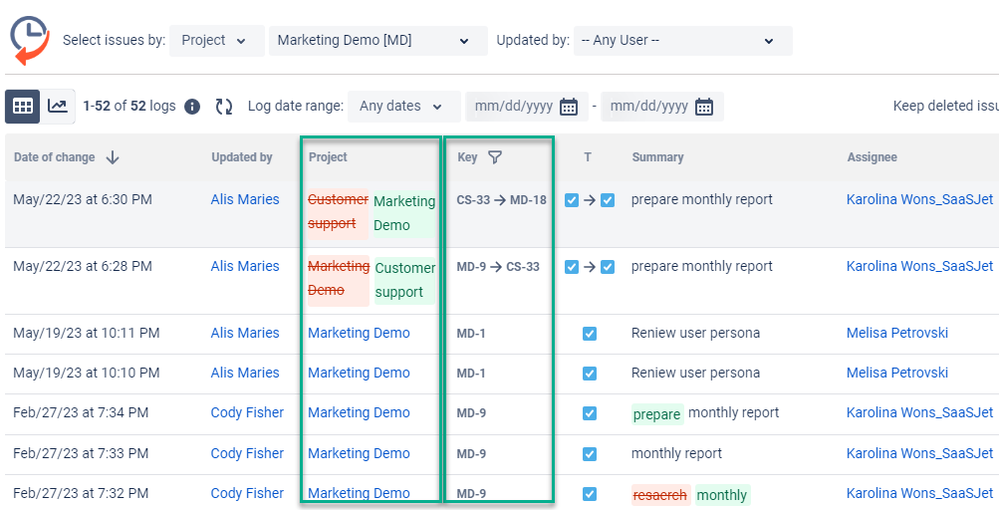The image size is (999, 510).
Task: Click MD-9 key in 7:34 PM row
Action: tap(471, 413)
